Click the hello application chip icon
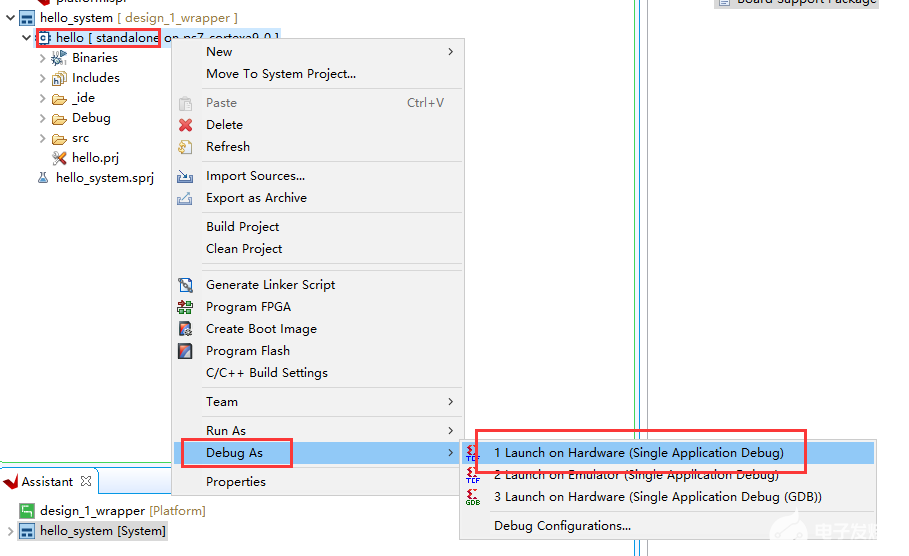The image size is (909, 556). [x=44, y=38]
